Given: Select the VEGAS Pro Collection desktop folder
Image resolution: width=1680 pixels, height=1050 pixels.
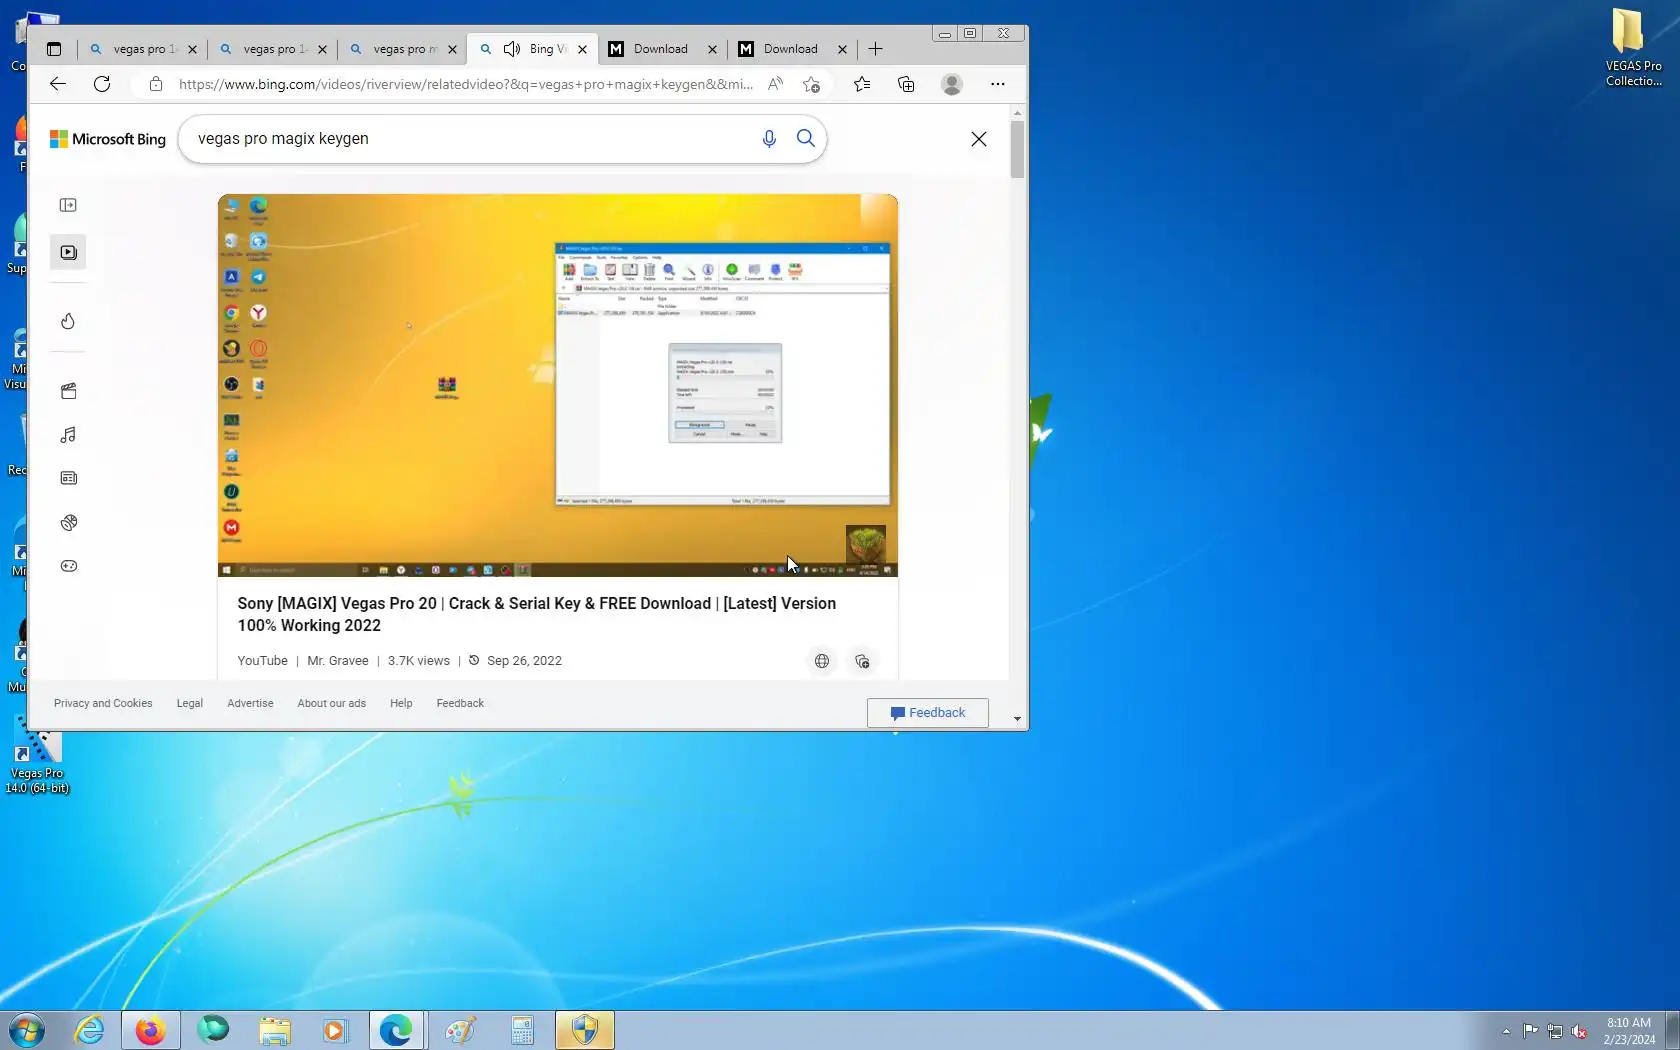Looking at the screenshot, I should tap(1633, 48).
